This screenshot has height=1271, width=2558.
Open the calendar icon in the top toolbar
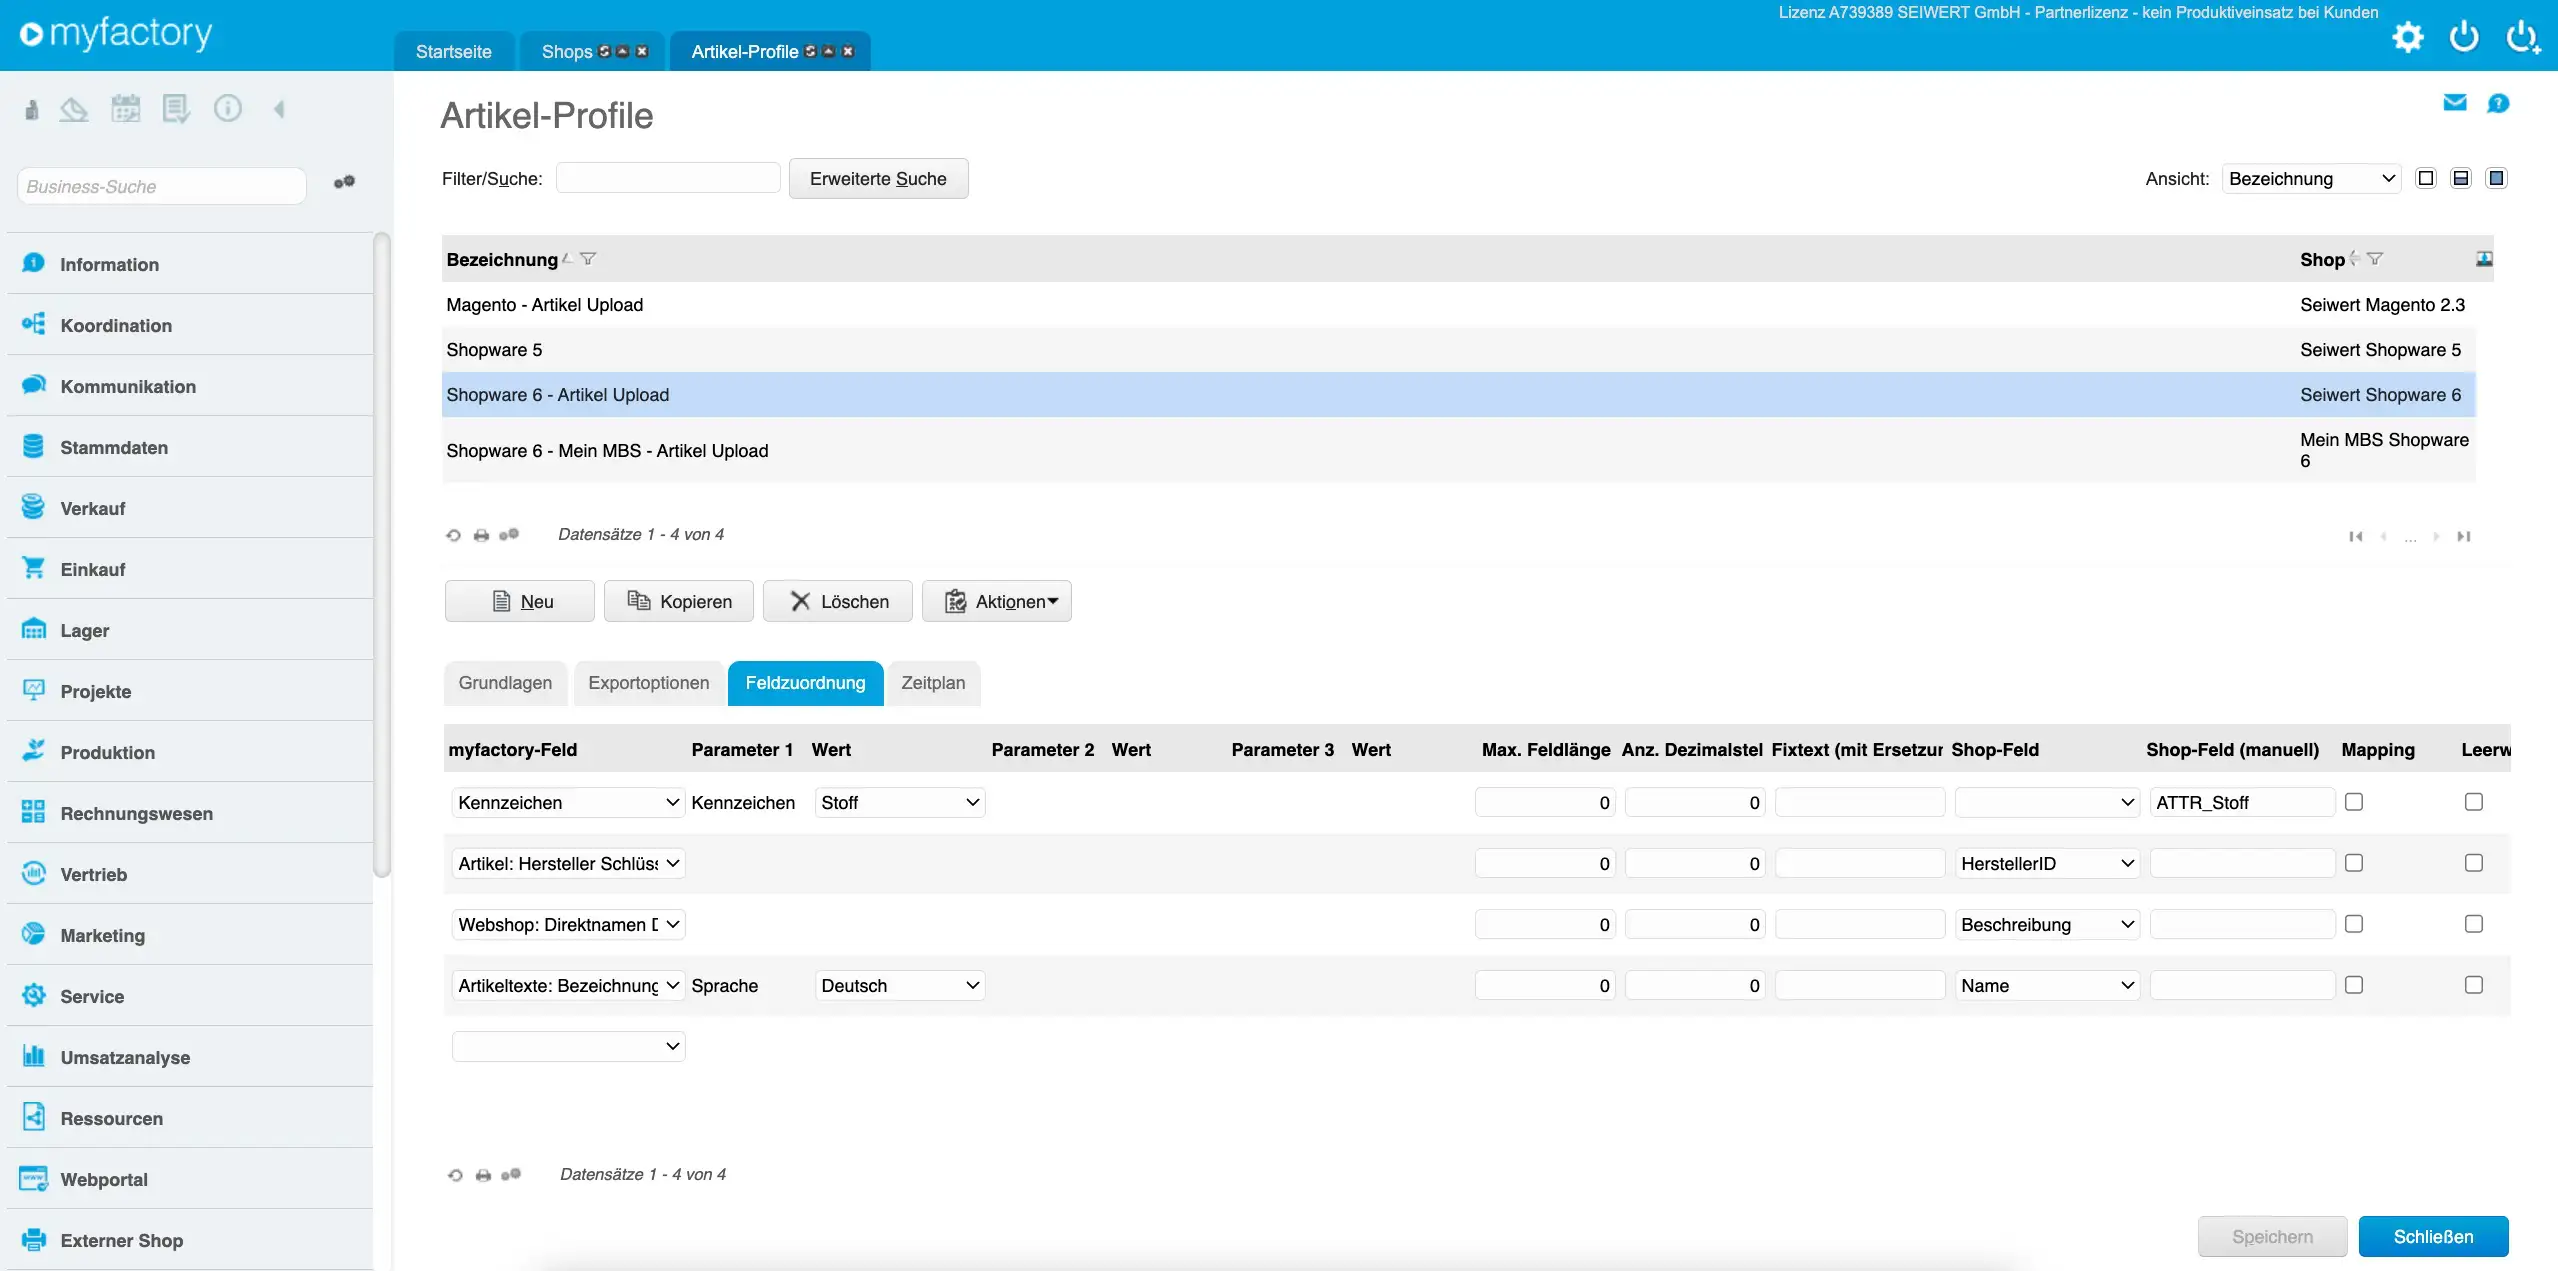(124, 108)
